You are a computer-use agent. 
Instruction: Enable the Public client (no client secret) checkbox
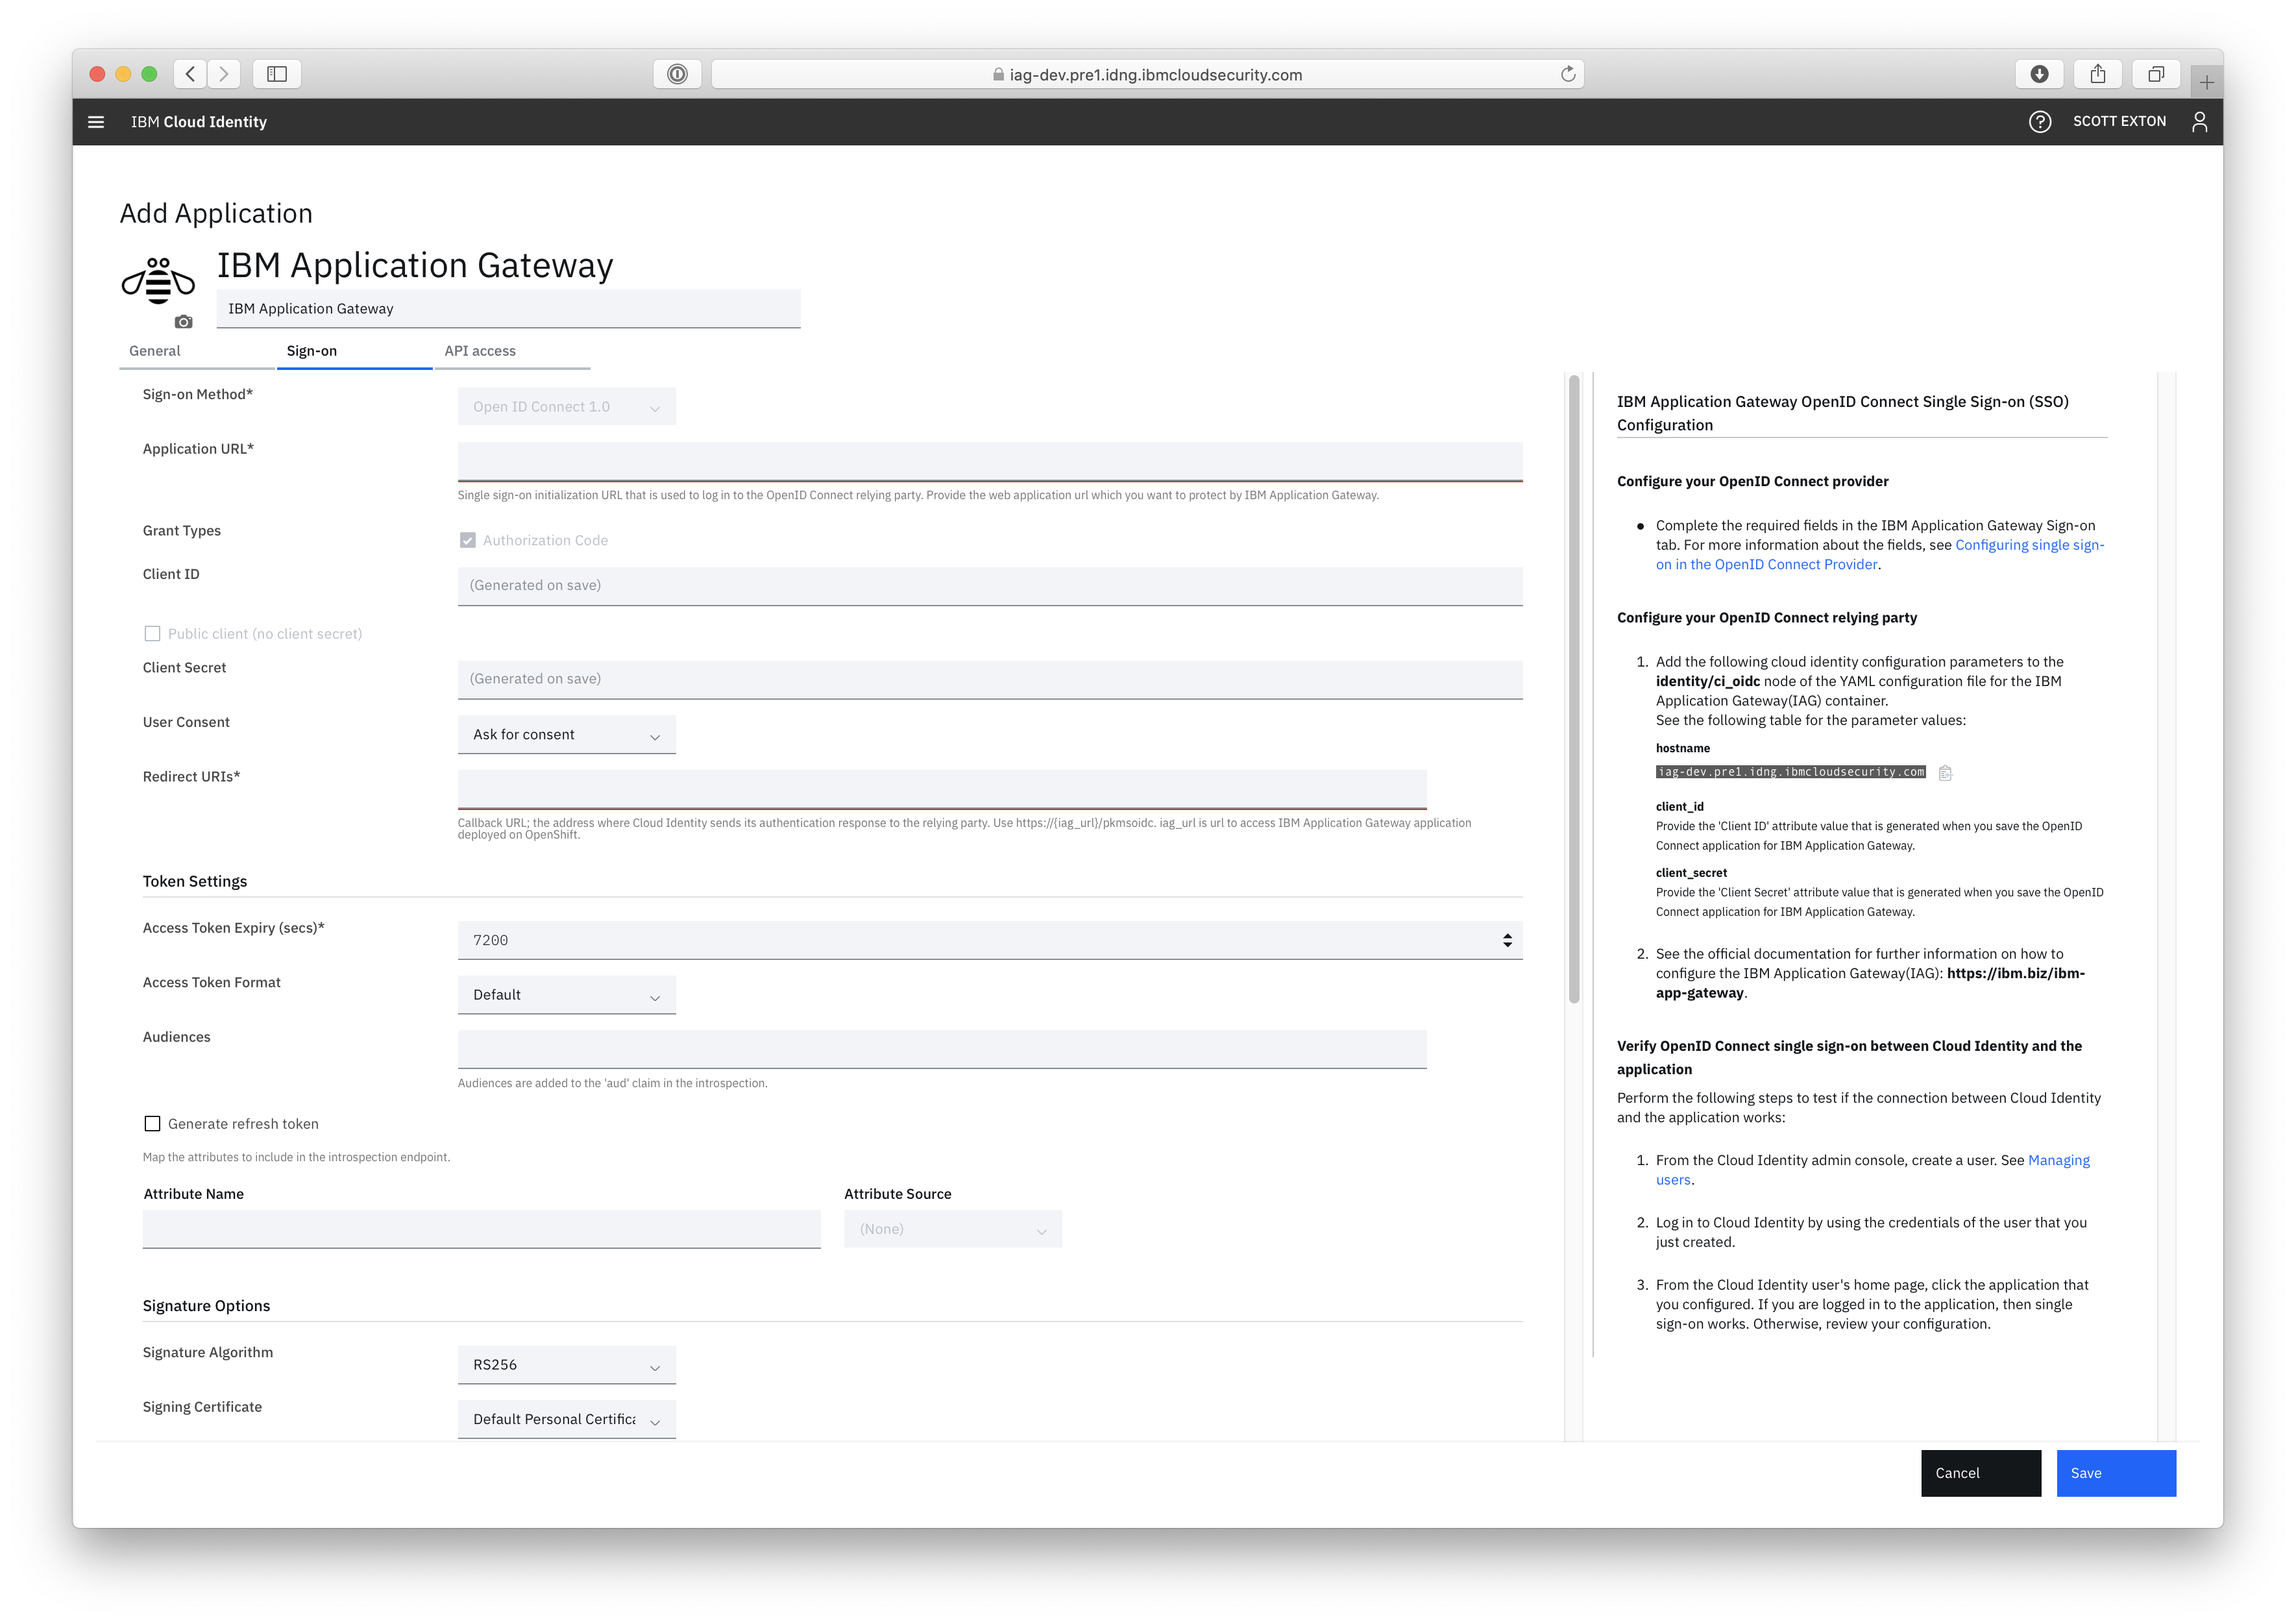pyautogui.click(x=152, y=633)
